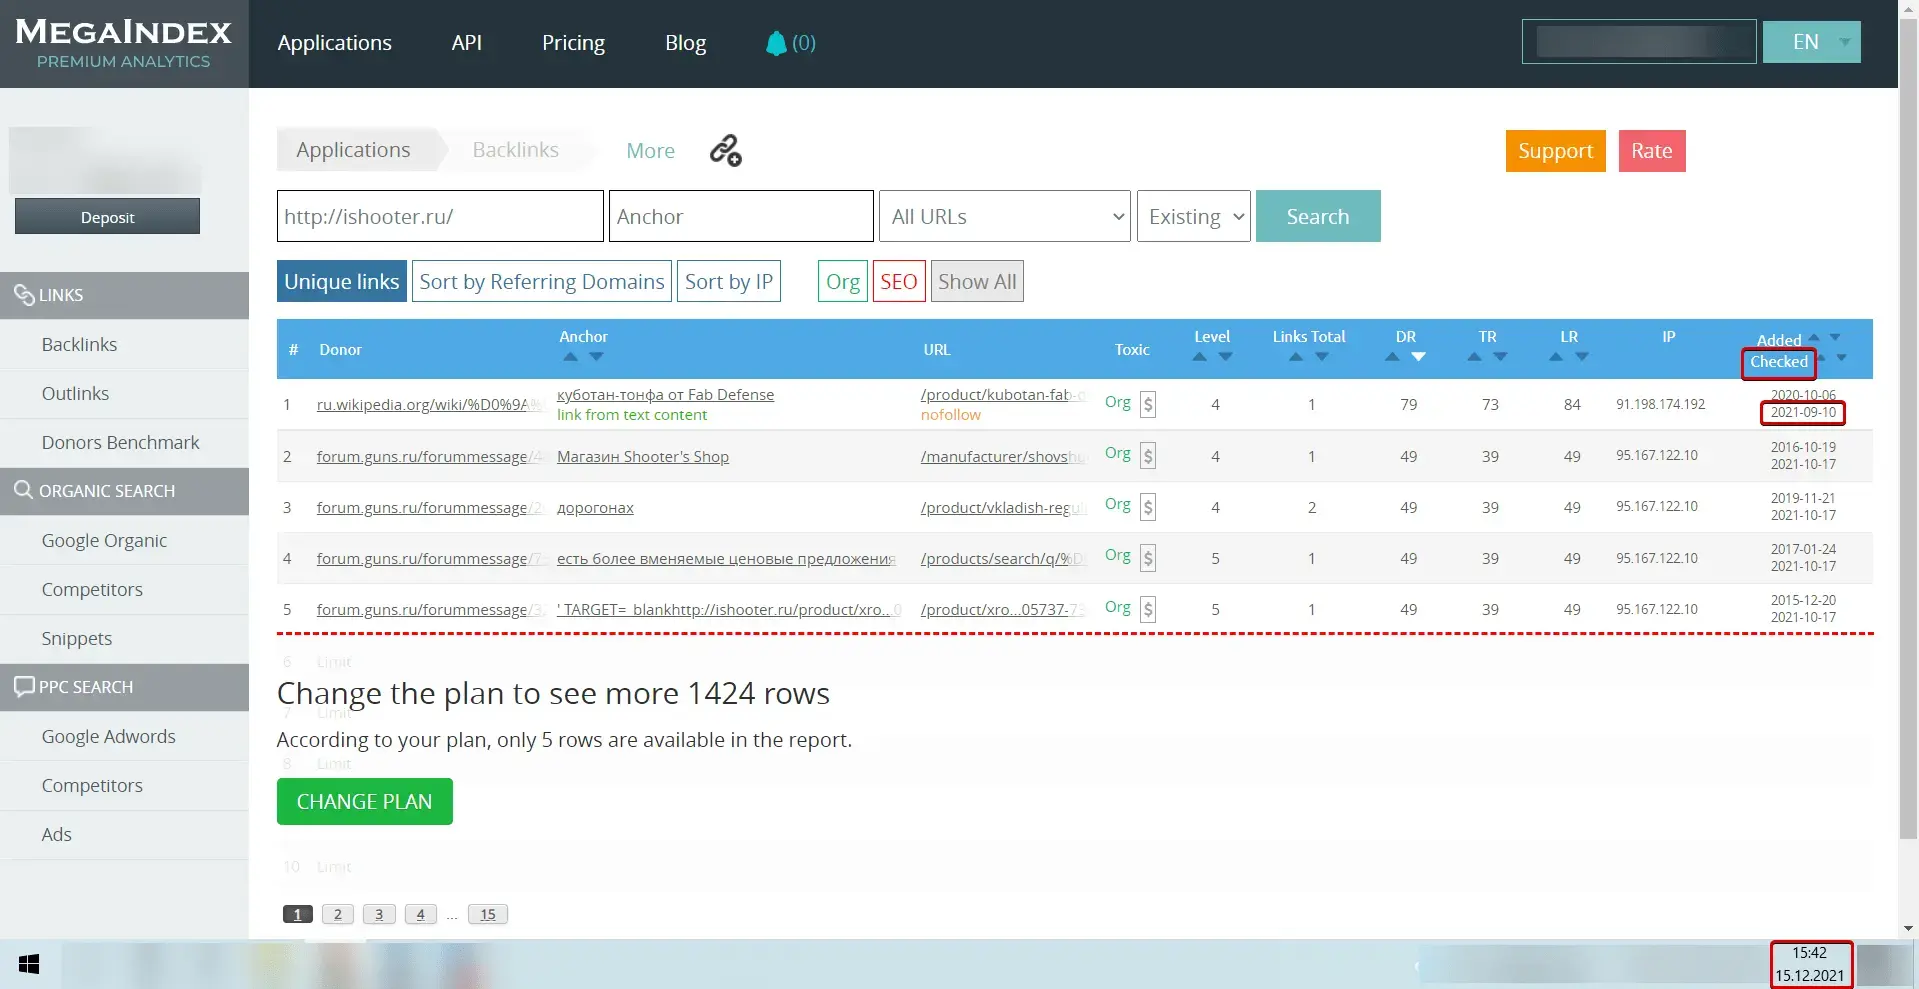Click the dollar icon in row 1
Viewport: 1919px width, 989px height.
coord(1148,404)
